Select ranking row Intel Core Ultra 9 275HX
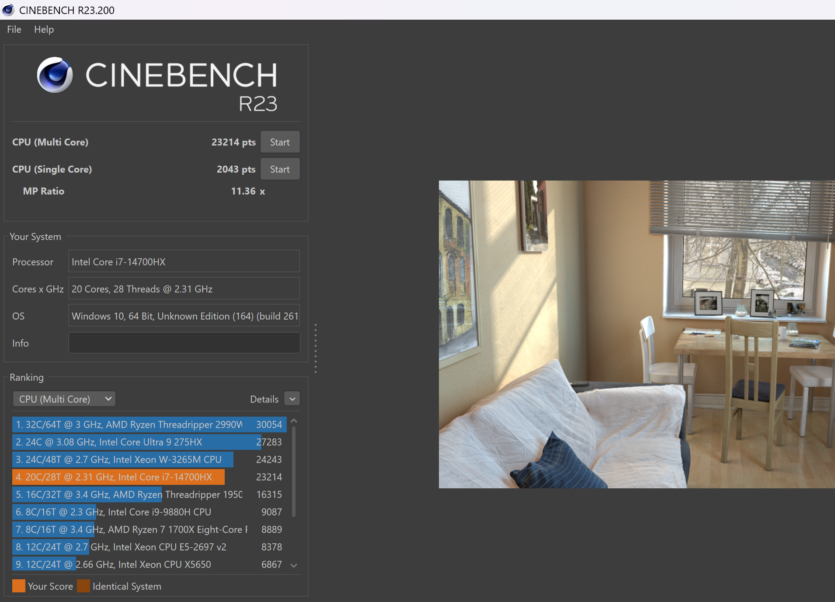Screen dimensions: 835x602 pyautogui.click(x=149, y=442)
